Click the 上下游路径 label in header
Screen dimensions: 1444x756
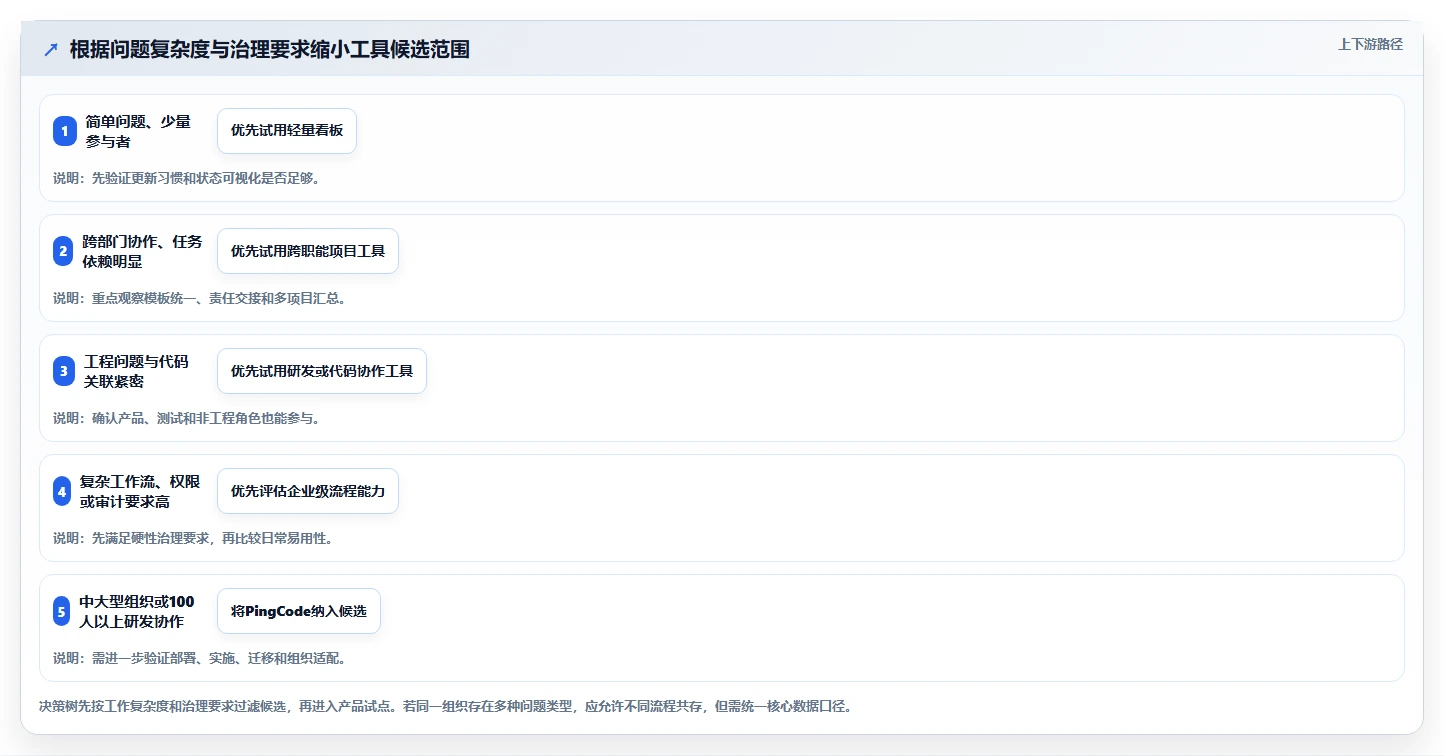pyautogui.click(x=1371, y=44)
